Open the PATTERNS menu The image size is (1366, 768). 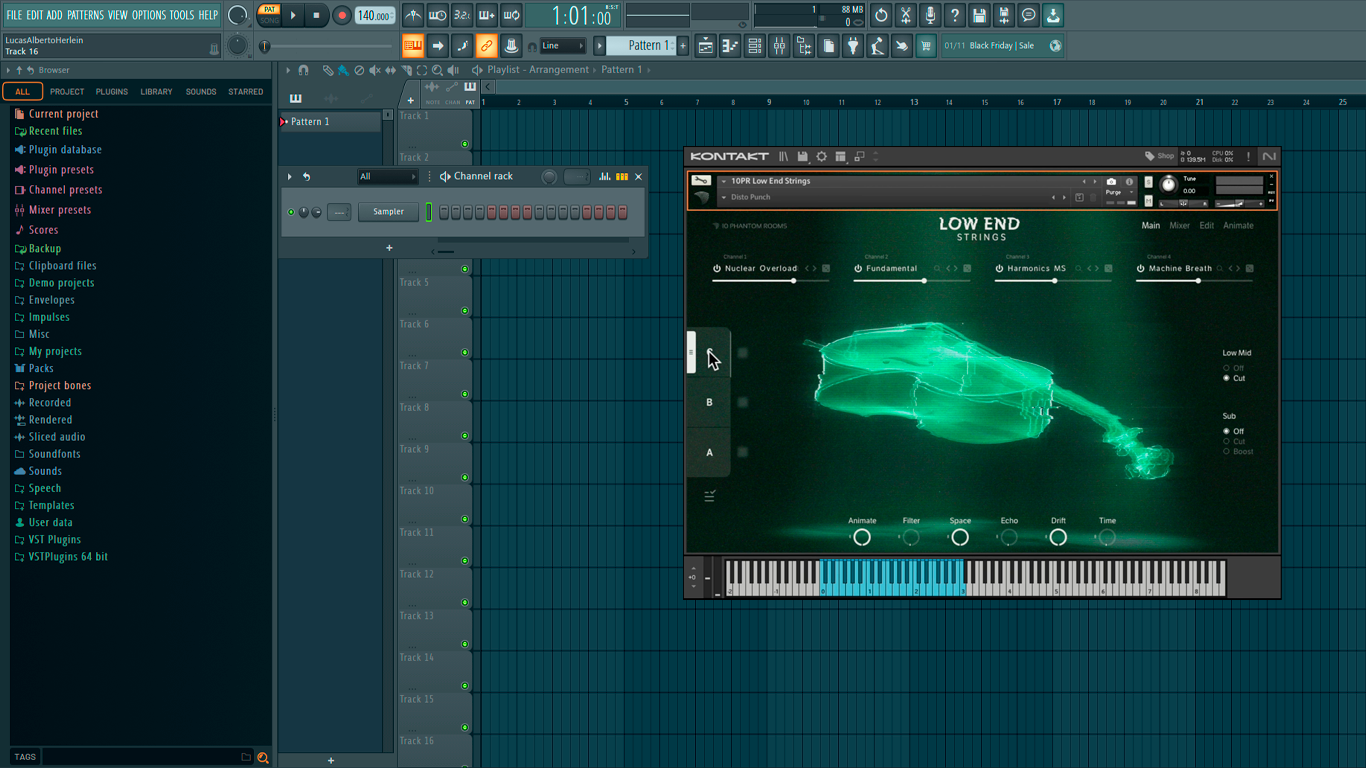click(x=85, y=15)
